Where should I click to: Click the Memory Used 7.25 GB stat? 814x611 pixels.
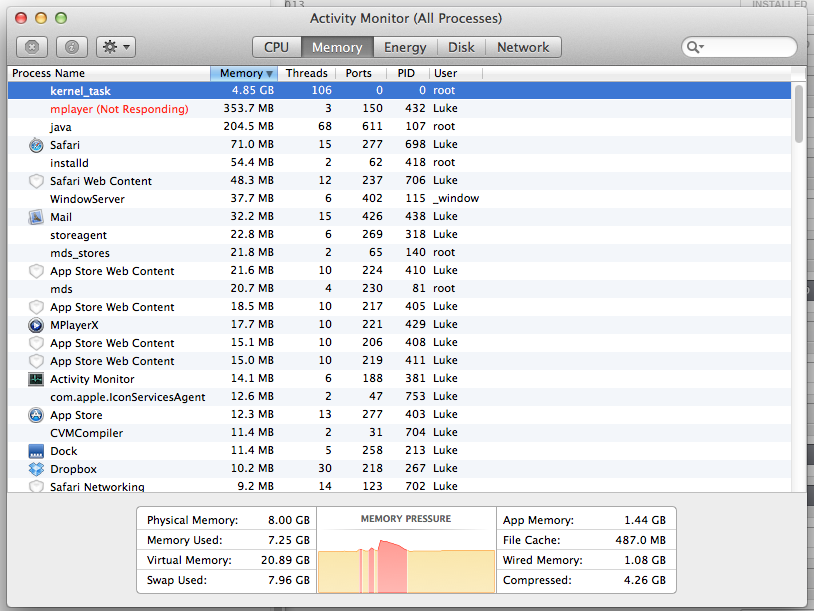(x=228, y=540)
